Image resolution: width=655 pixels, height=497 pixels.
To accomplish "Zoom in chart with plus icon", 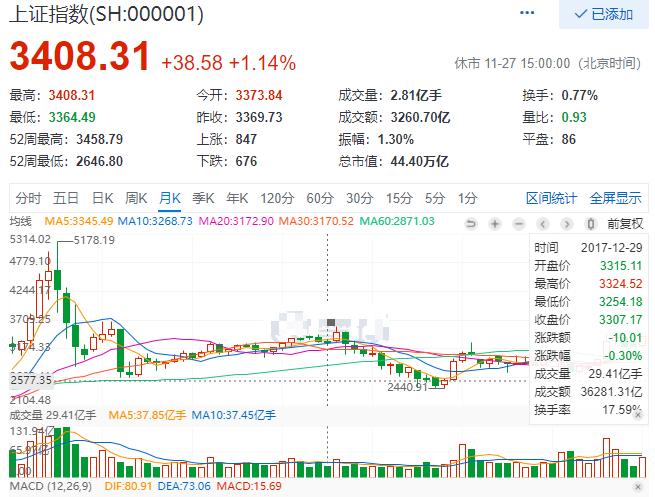I will pos(495,224).
